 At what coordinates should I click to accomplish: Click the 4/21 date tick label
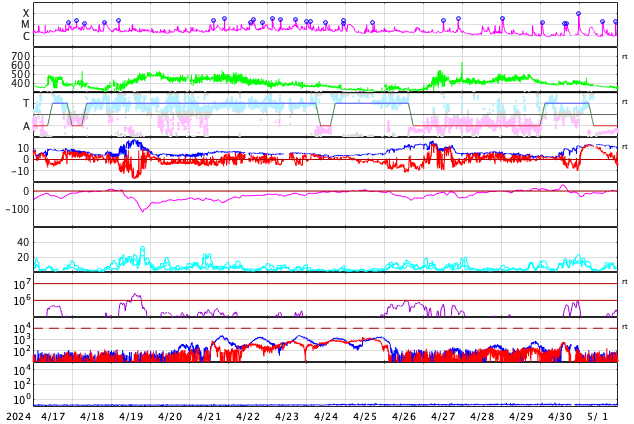click(x=209, y=416)
